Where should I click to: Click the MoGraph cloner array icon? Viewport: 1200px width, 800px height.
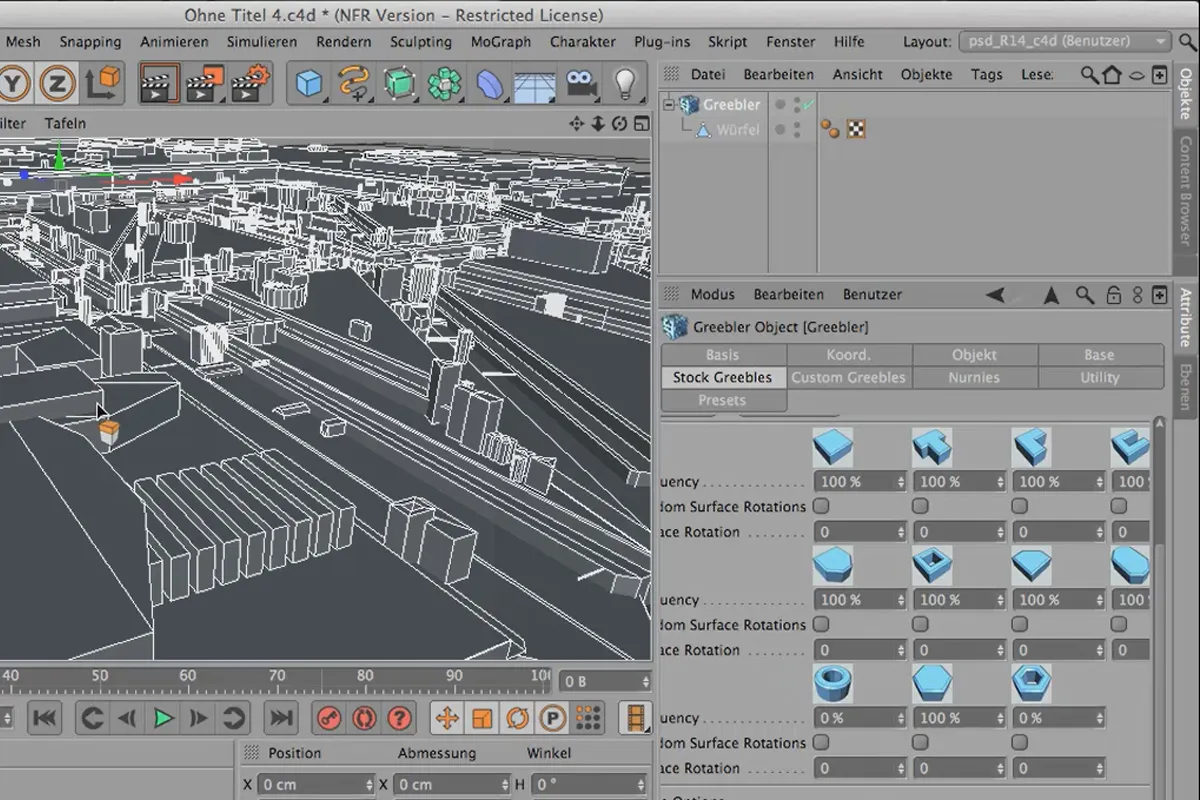tap(443, 83)
